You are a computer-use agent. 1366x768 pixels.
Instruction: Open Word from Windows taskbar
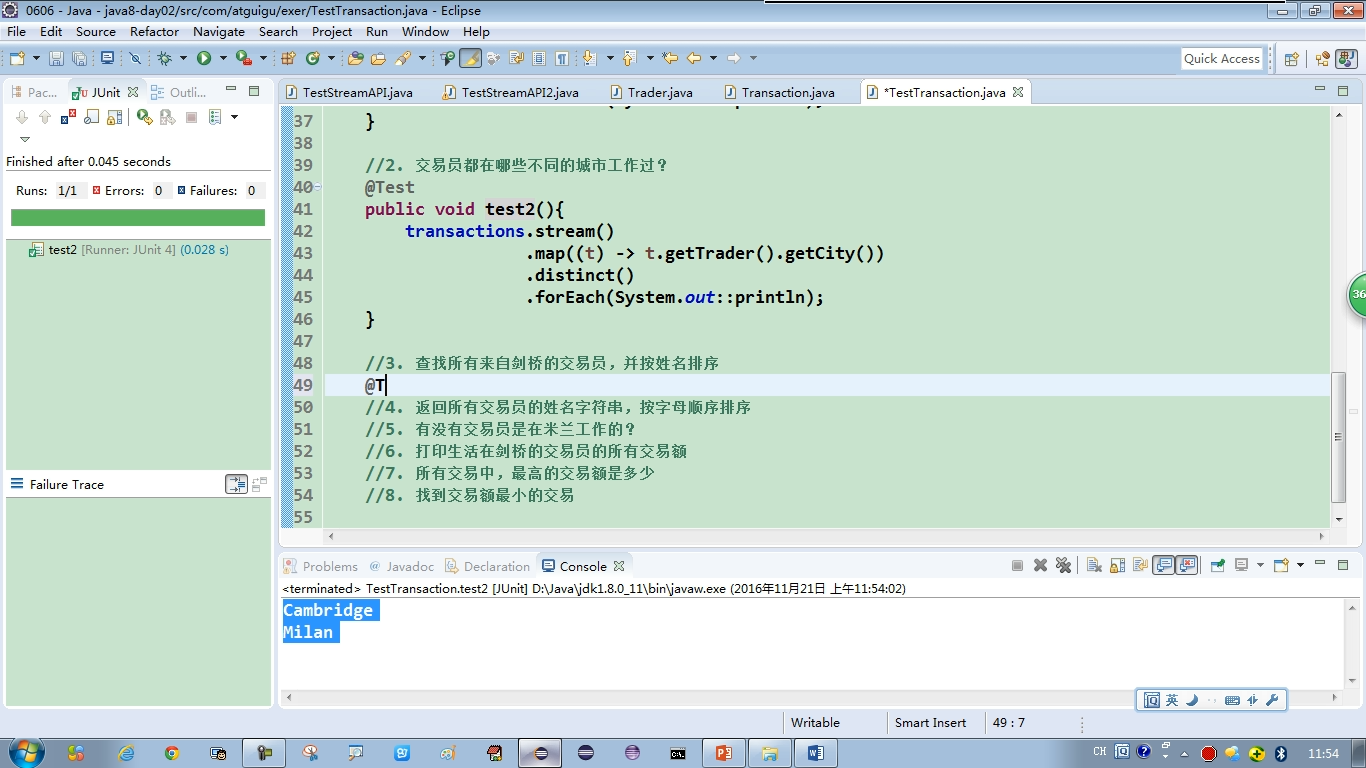[x=815, y=753]
